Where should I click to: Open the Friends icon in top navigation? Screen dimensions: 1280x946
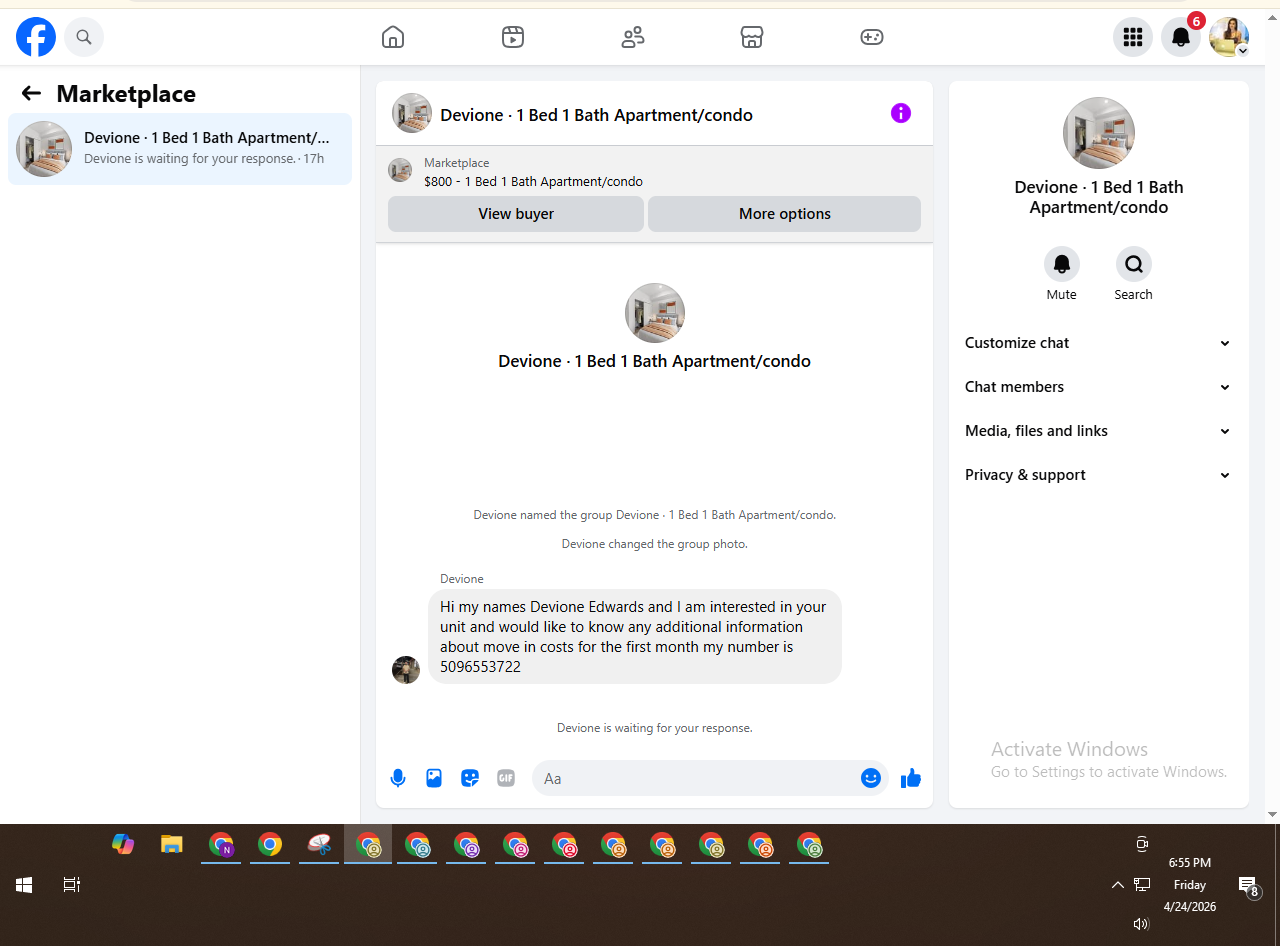[x=633, y=37]
